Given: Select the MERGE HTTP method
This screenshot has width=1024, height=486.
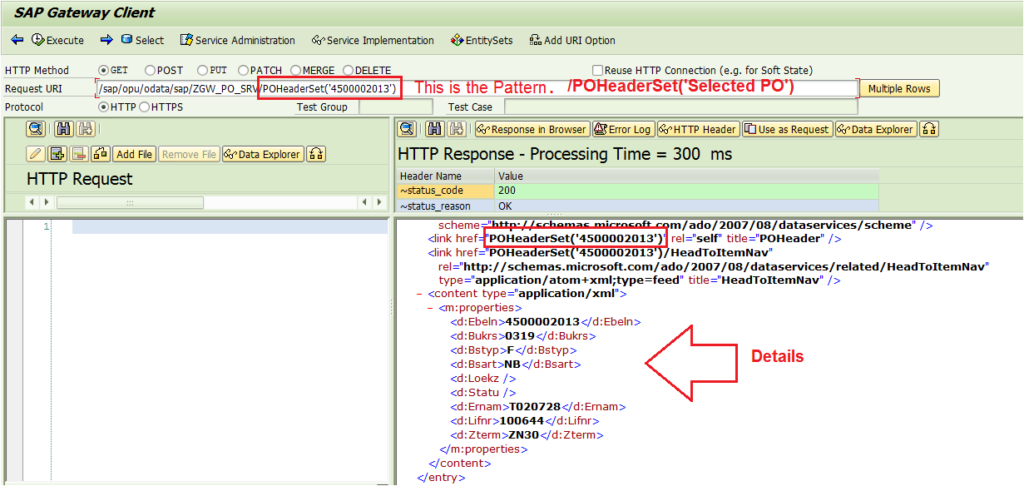Looking at the screenshot, I should (296, 70).
